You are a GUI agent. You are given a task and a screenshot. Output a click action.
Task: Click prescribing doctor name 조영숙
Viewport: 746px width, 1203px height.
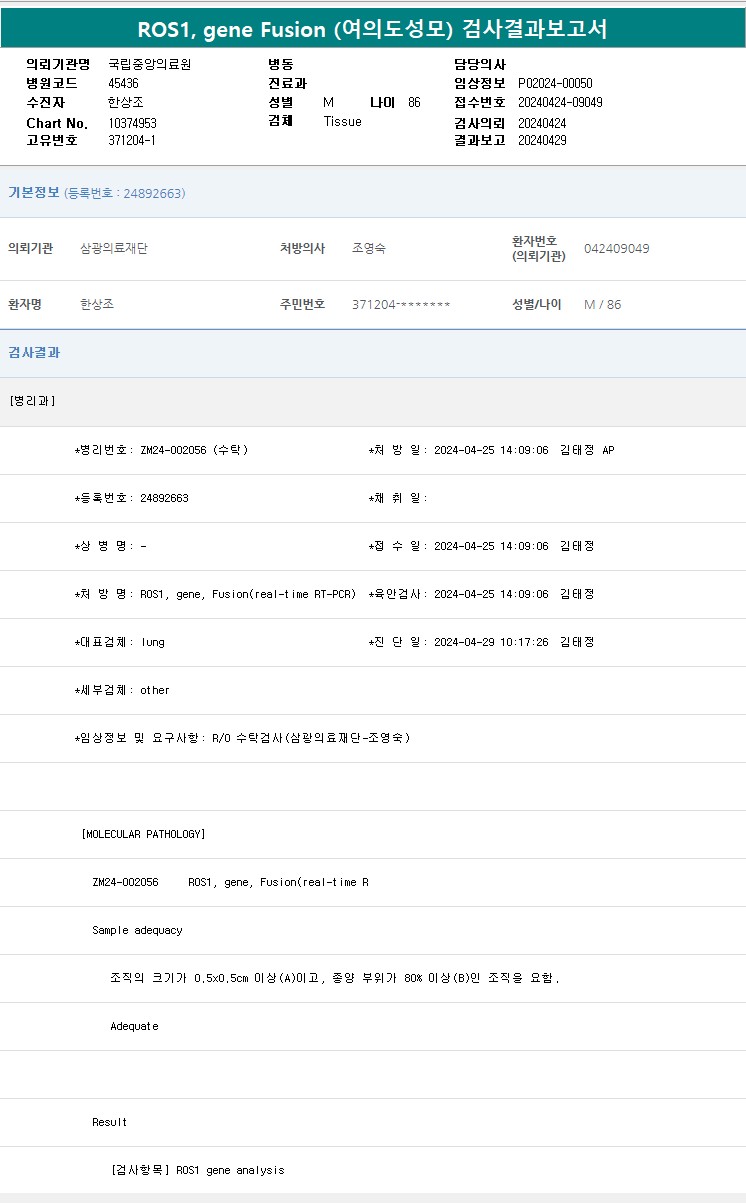click(369, 248)
